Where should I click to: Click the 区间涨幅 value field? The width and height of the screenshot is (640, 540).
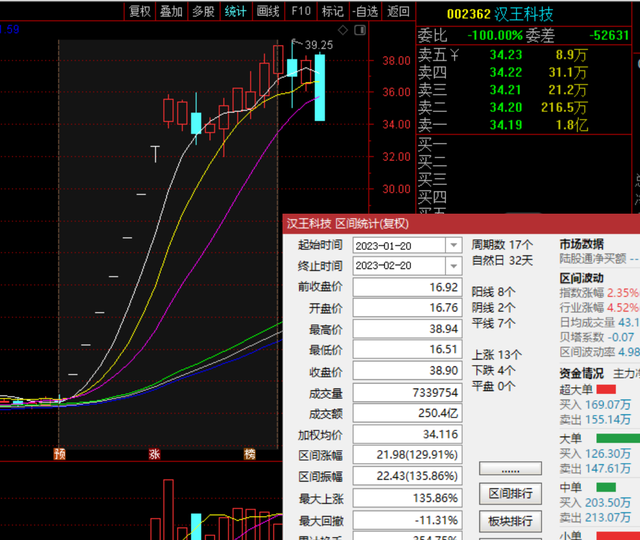tap(405, 455)
